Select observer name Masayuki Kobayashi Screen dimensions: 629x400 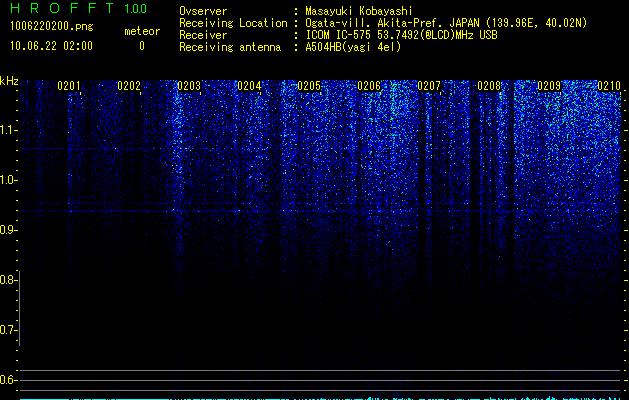[x=359, y=11]
